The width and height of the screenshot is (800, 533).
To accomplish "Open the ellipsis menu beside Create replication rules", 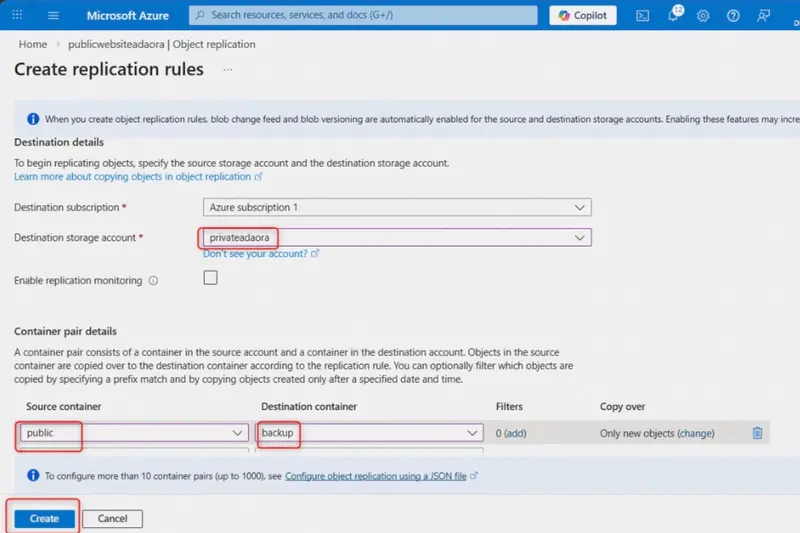I will click(228, 69).
